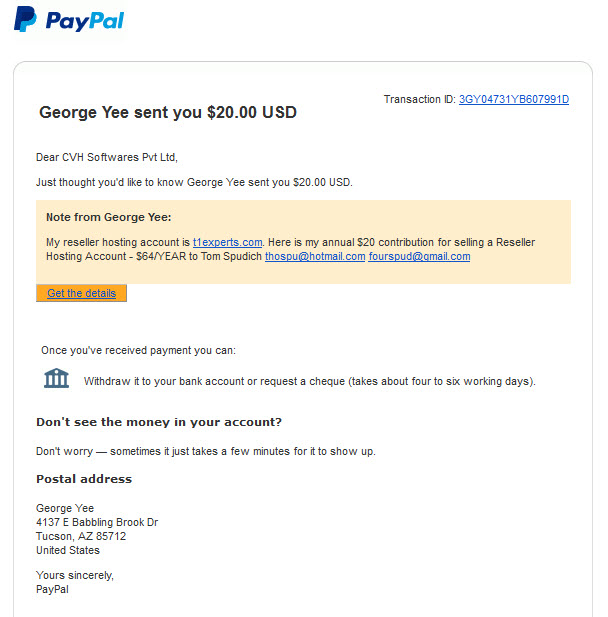Click the PayPal double-P logo icon
Image resolution: width=608 pixels, height=617 pixels.
pos(25,19)
